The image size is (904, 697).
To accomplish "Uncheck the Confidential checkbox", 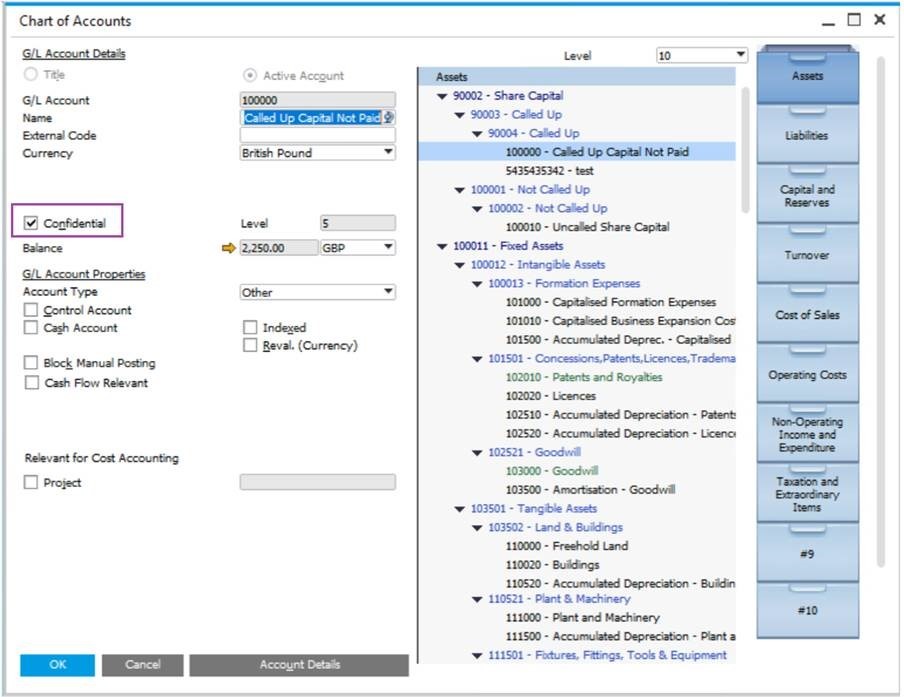I will pyautogui.click(x=31, y=223).
